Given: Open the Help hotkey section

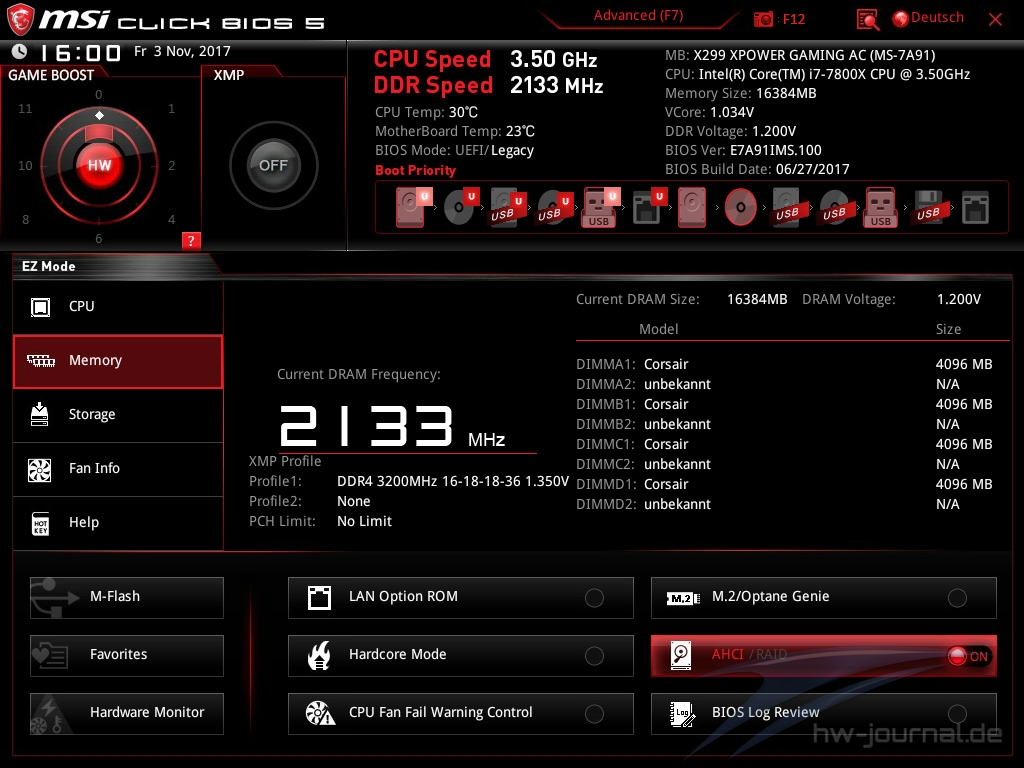Looking at the screenshot, I should point(118,523).
